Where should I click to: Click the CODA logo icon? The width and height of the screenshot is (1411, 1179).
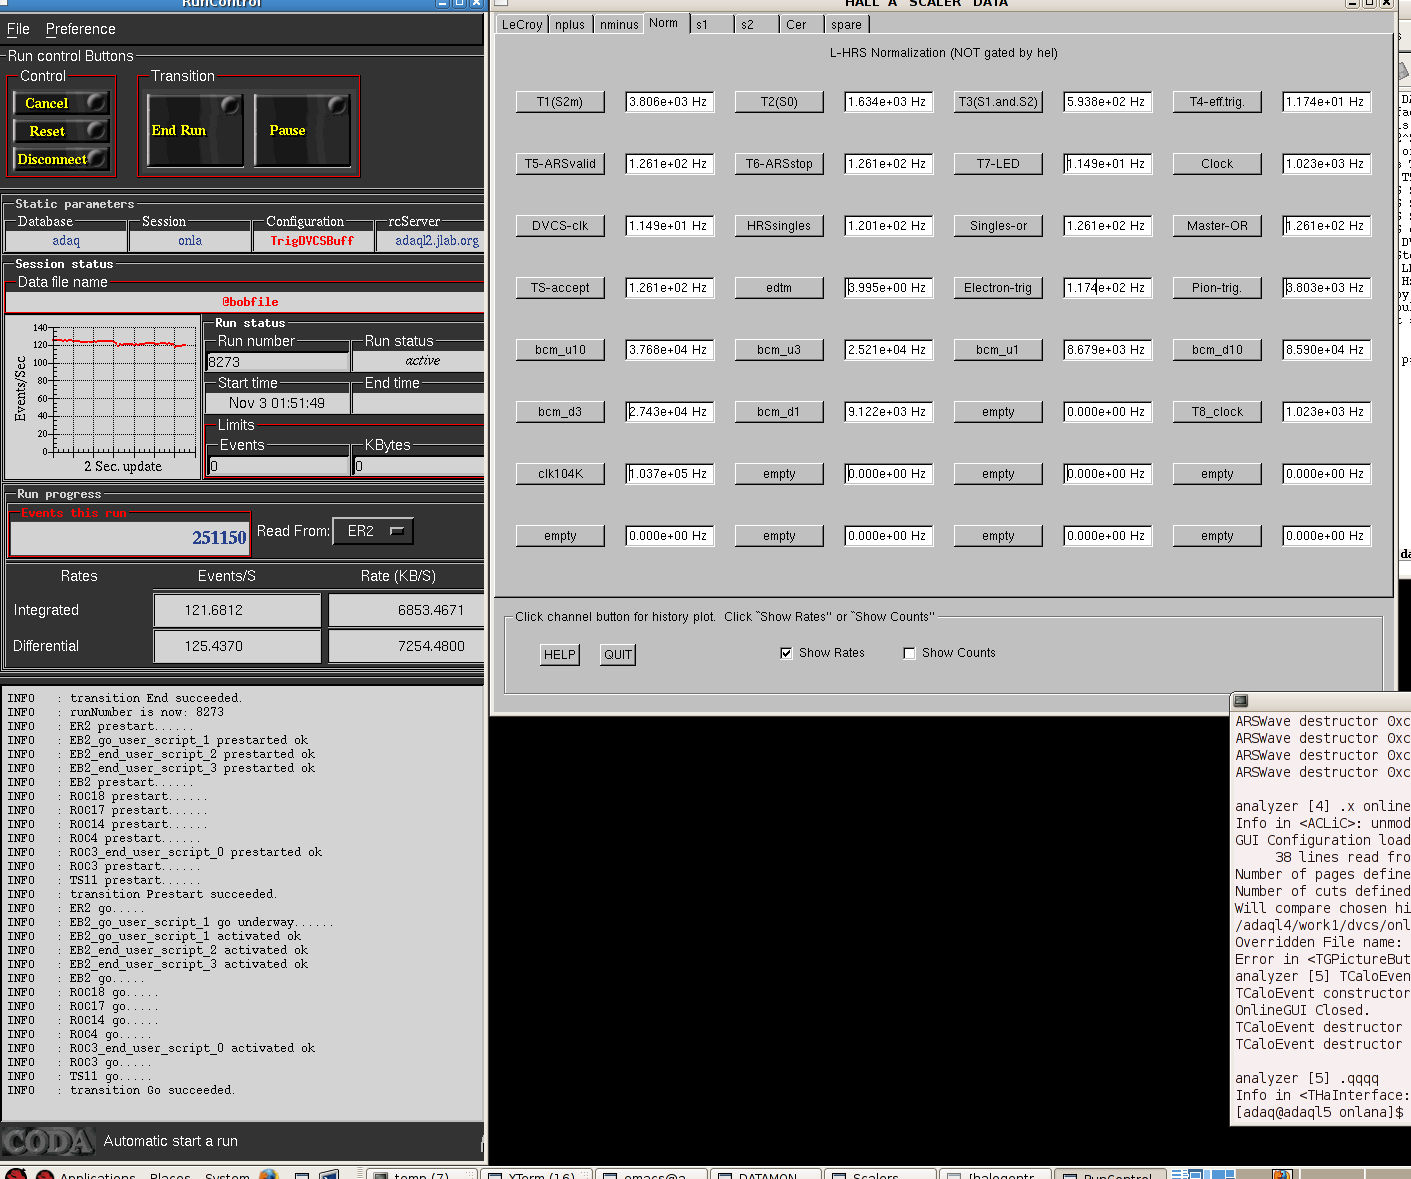pos(47,1141)
